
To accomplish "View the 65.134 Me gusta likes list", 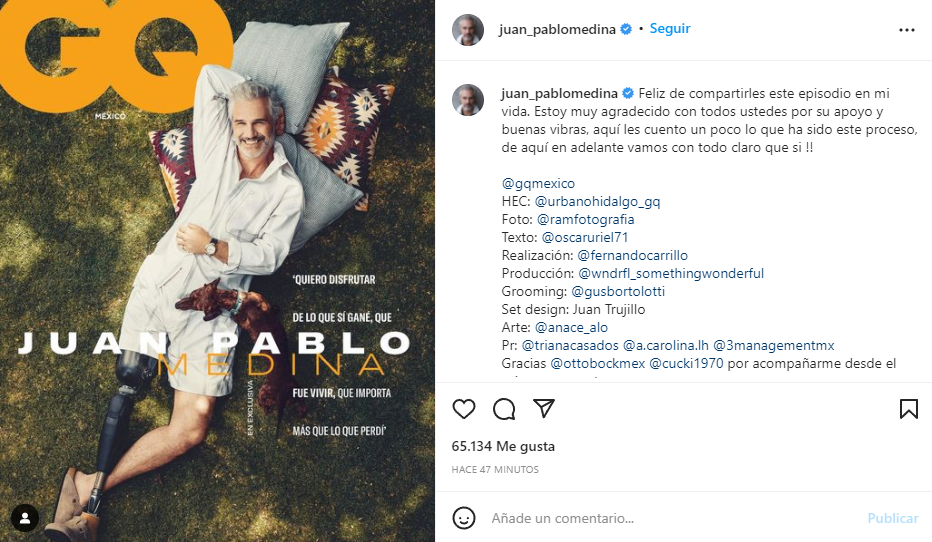I will tap(503, 446).
